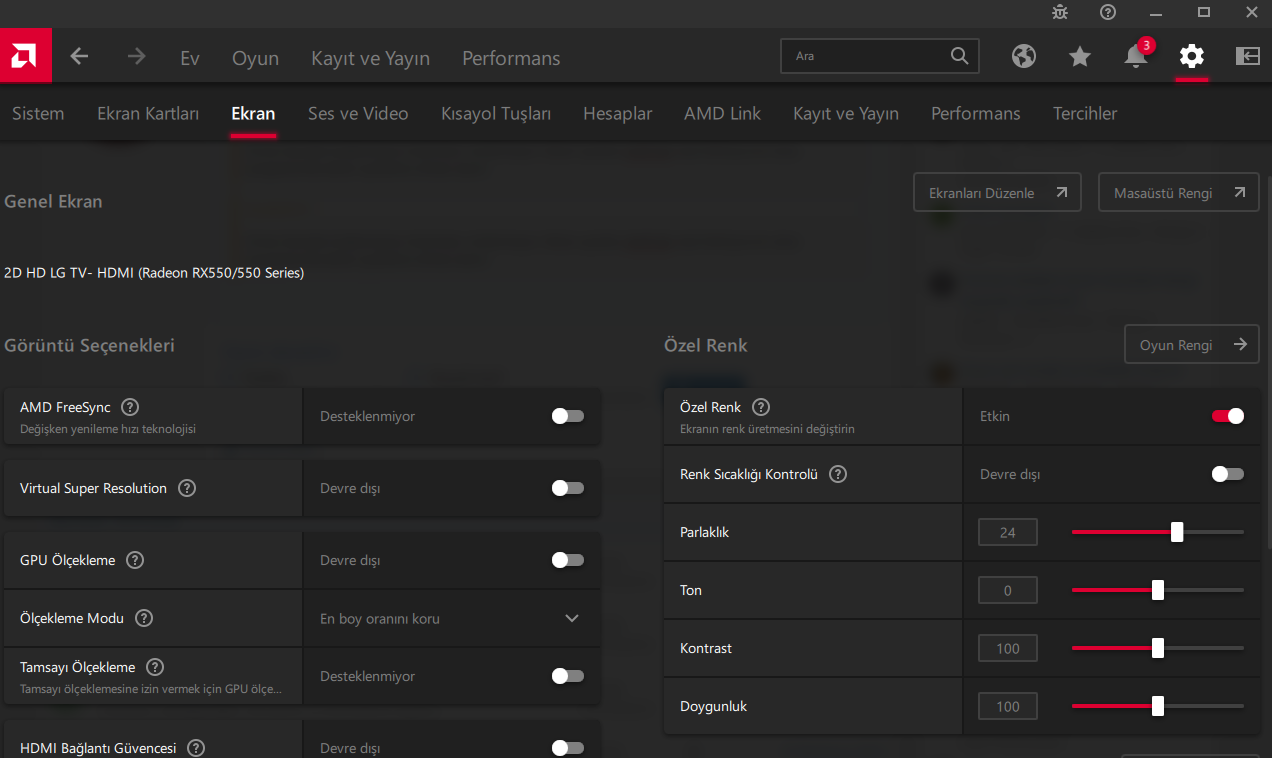Click the vertical scrollbar

click(x=1268, y=362)
